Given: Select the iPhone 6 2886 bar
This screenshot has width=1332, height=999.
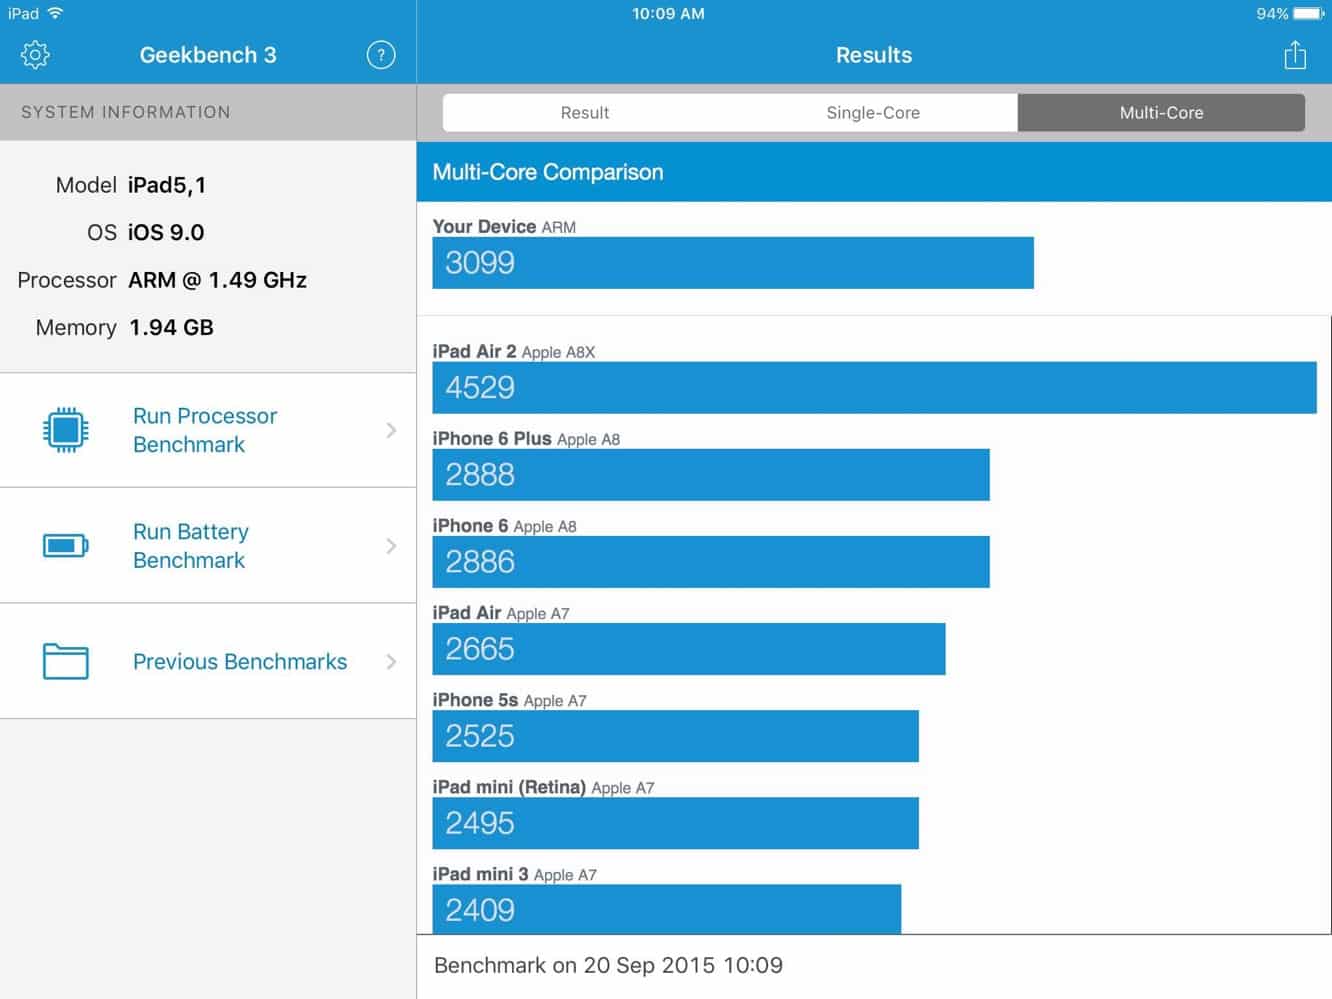Looking at the screenshot, I should [x=711, y=562].
